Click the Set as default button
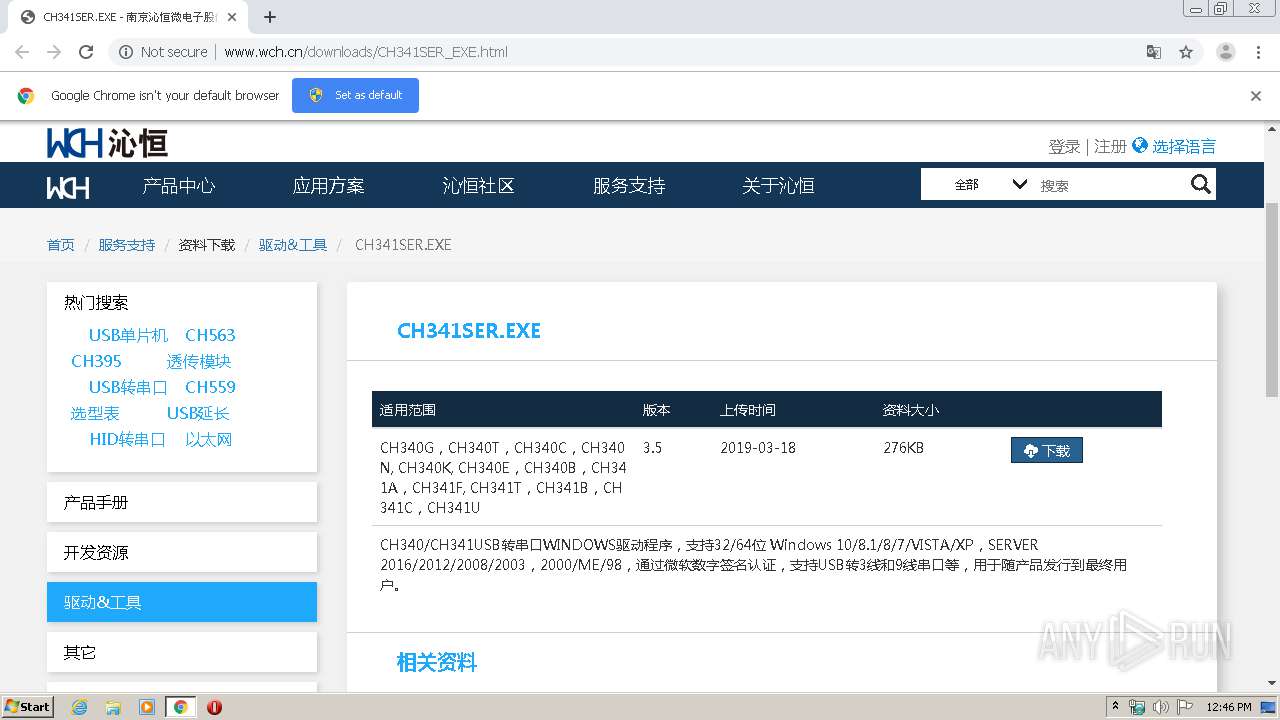 [x=355, y=95]
